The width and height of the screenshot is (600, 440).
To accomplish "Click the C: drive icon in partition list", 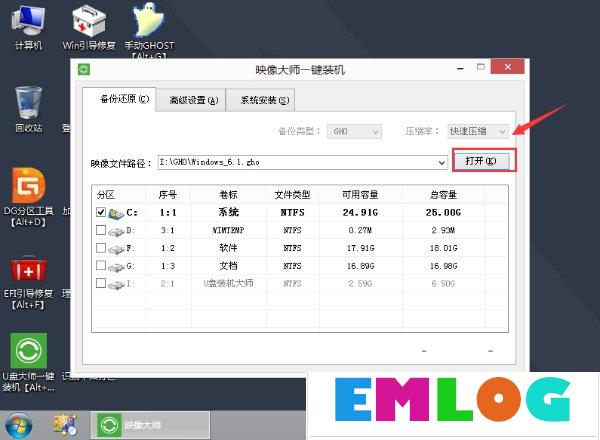I will pyautogui.click(x=116, y=213).
